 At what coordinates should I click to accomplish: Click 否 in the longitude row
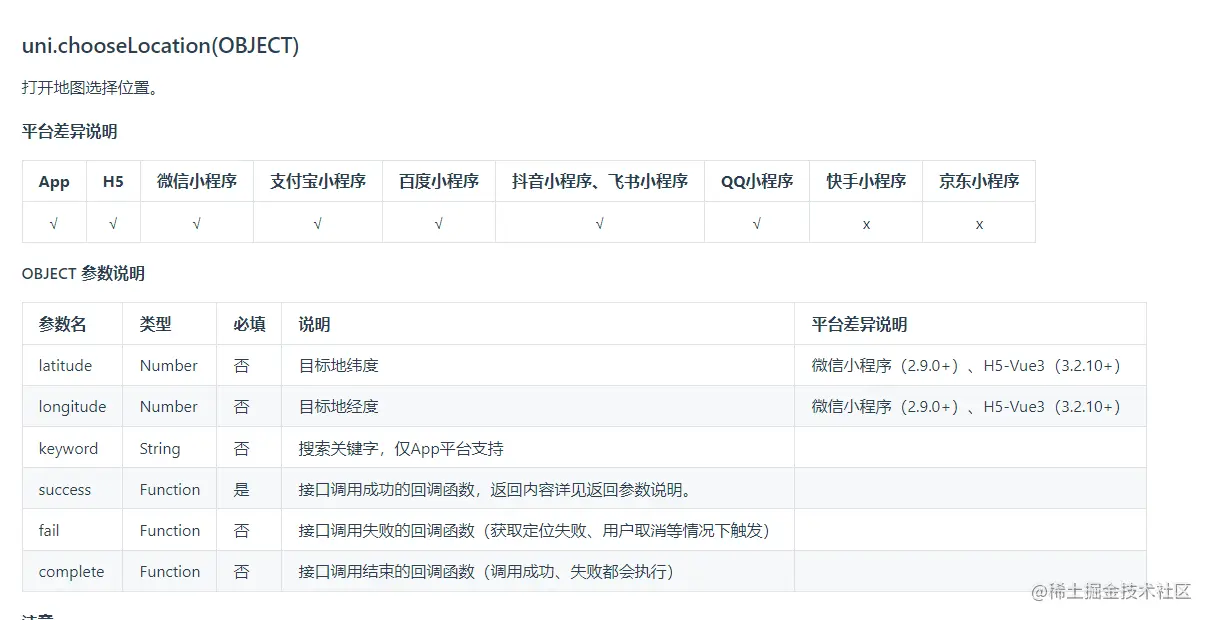coord(241,407)
